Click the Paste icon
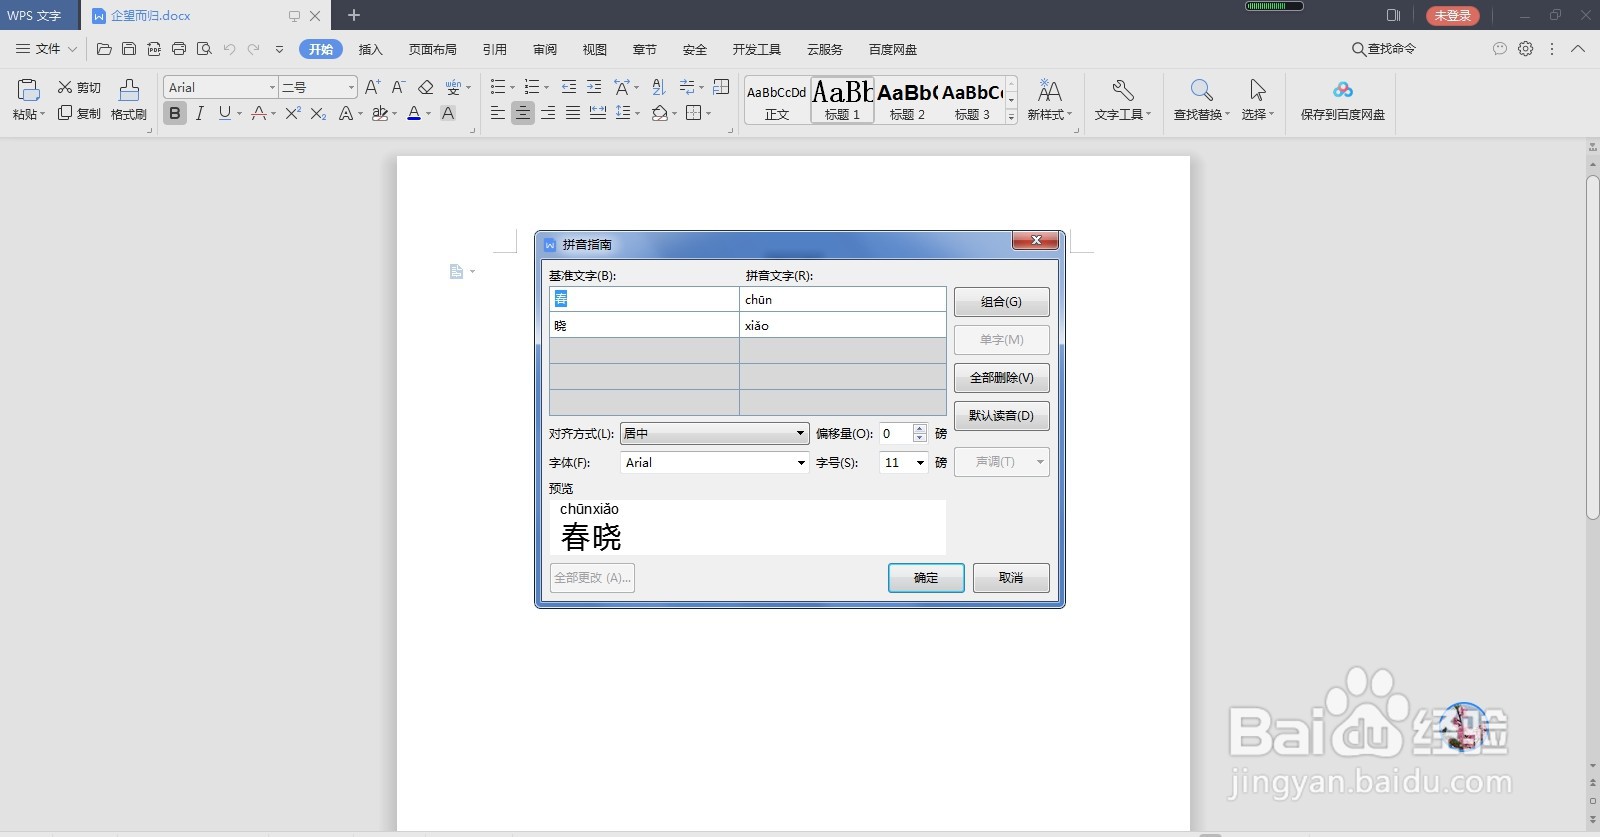The image size is (1600, 837). 28,90
